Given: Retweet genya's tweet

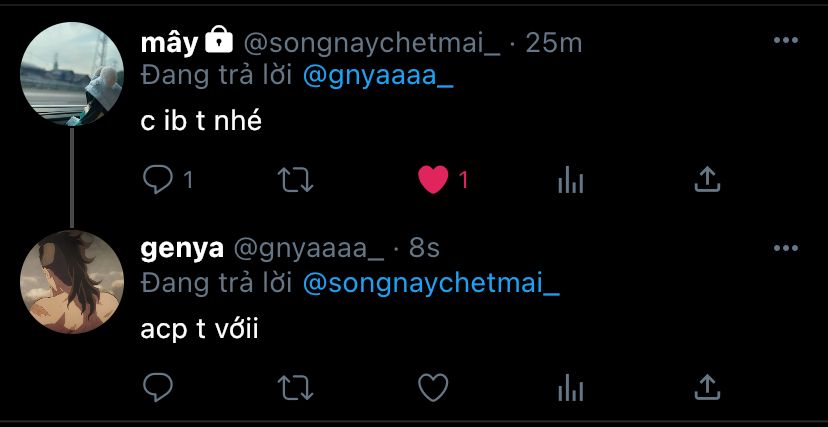Looking at the screenshot, I should pyautogui.click(x=296, y=387).
